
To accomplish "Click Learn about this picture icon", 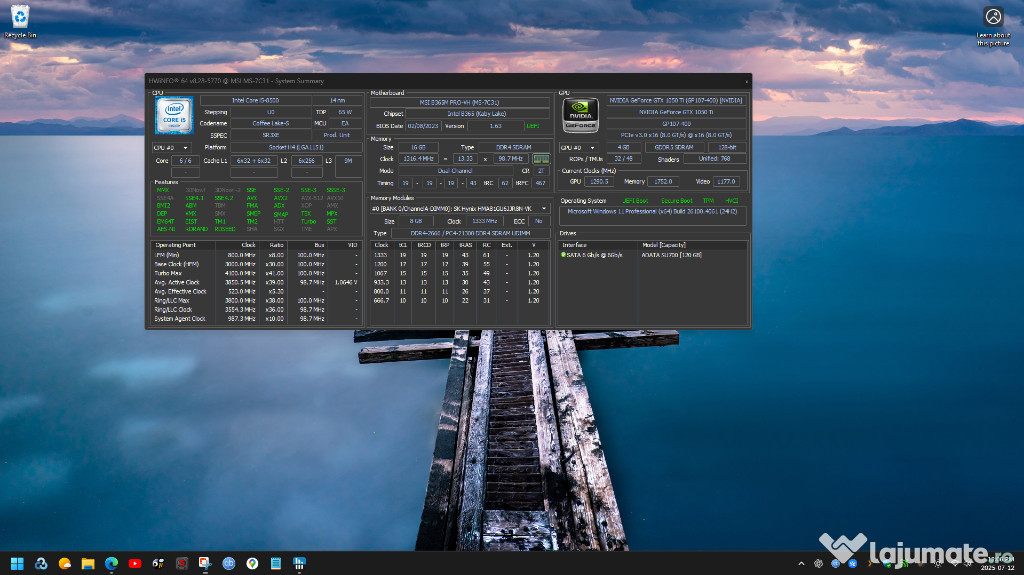I will click(993, 26).
